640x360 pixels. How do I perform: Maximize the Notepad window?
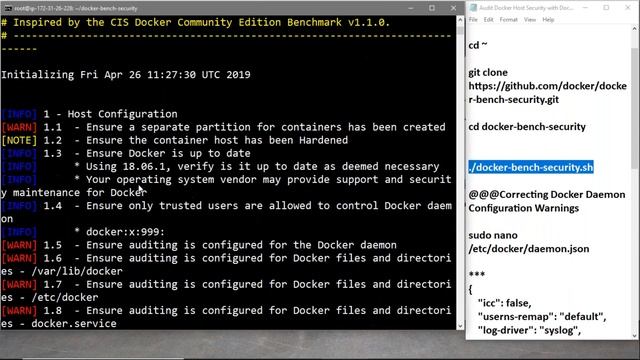click(606, 8)
